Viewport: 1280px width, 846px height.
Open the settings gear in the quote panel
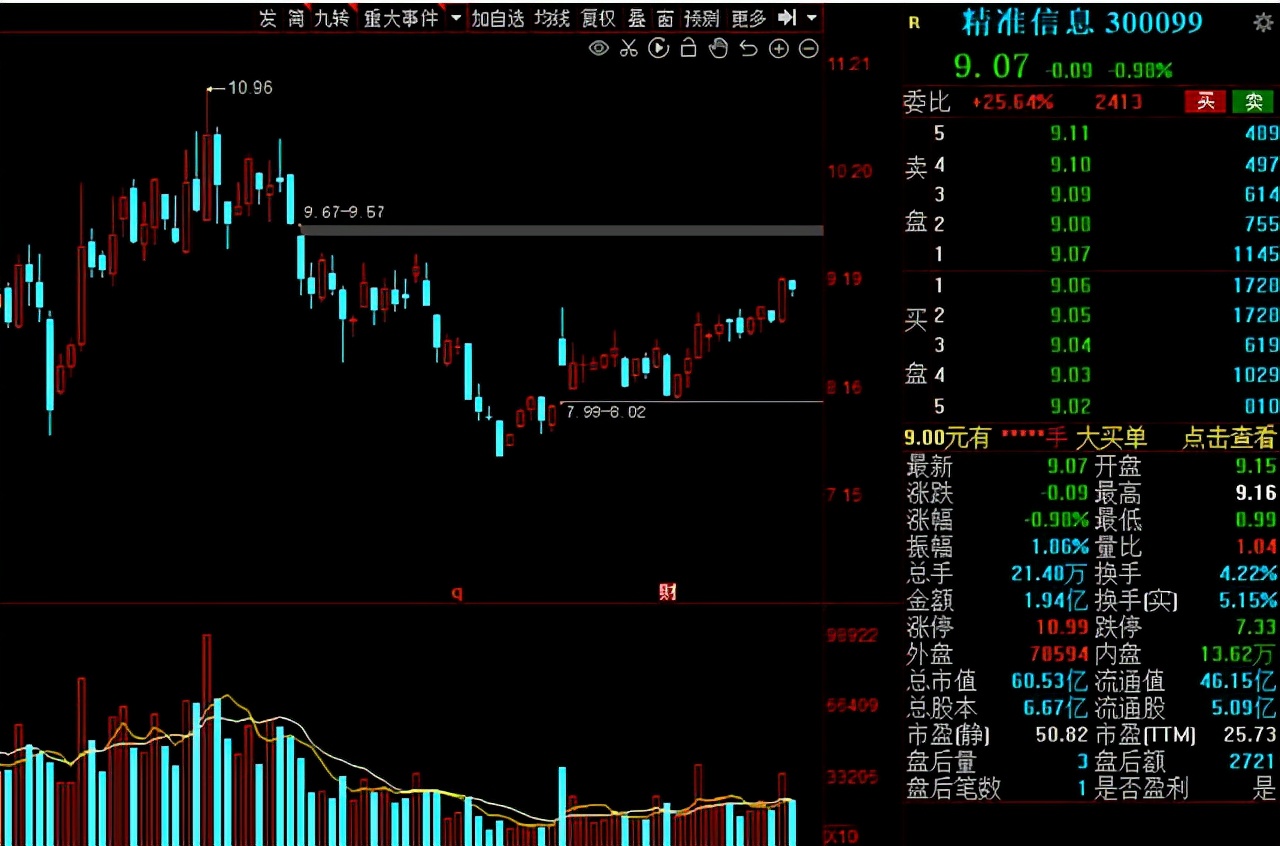1262,20
